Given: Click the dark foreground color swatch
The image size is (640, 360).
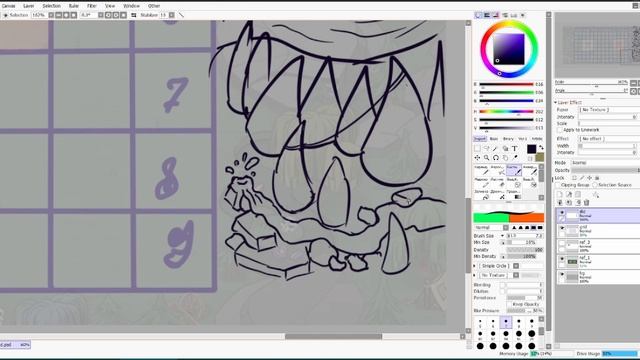Looking at the screenshot, I should point(531,149).
